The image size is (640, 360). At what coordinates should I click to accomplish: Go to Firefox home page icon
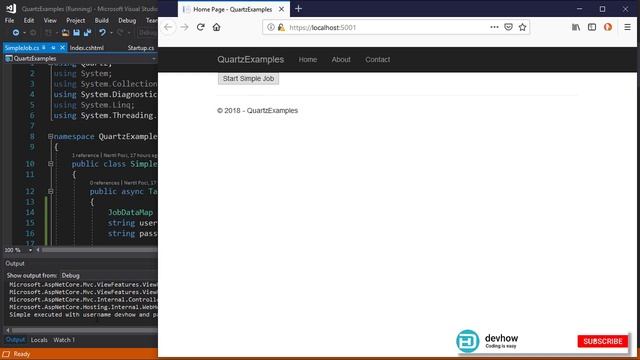(x=216, y=27)
